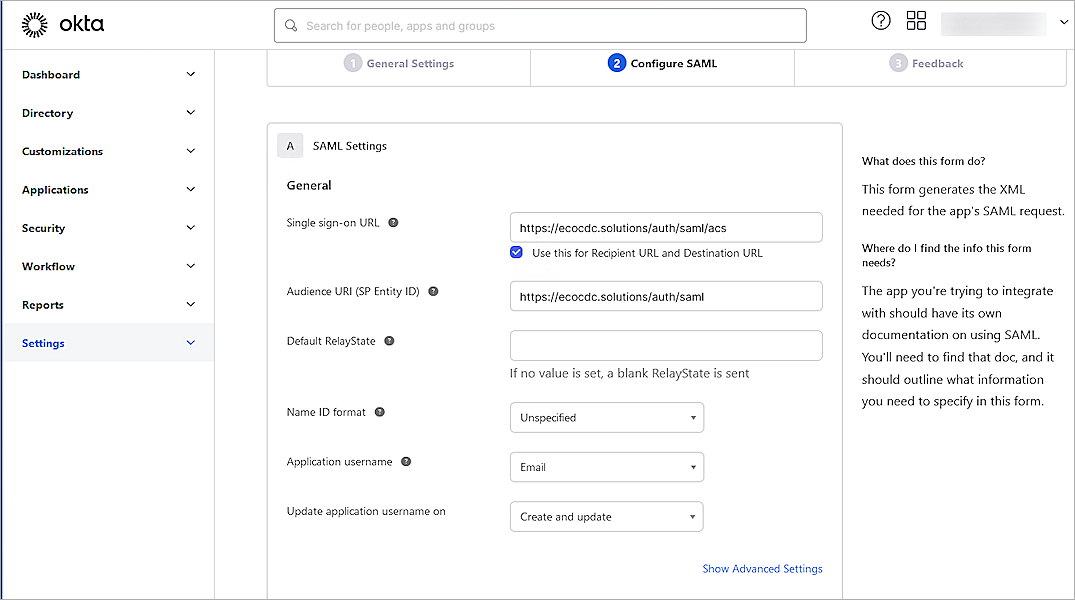Open the help question mark icon
The image size is (1075, 600).
(x=881, y=20)
